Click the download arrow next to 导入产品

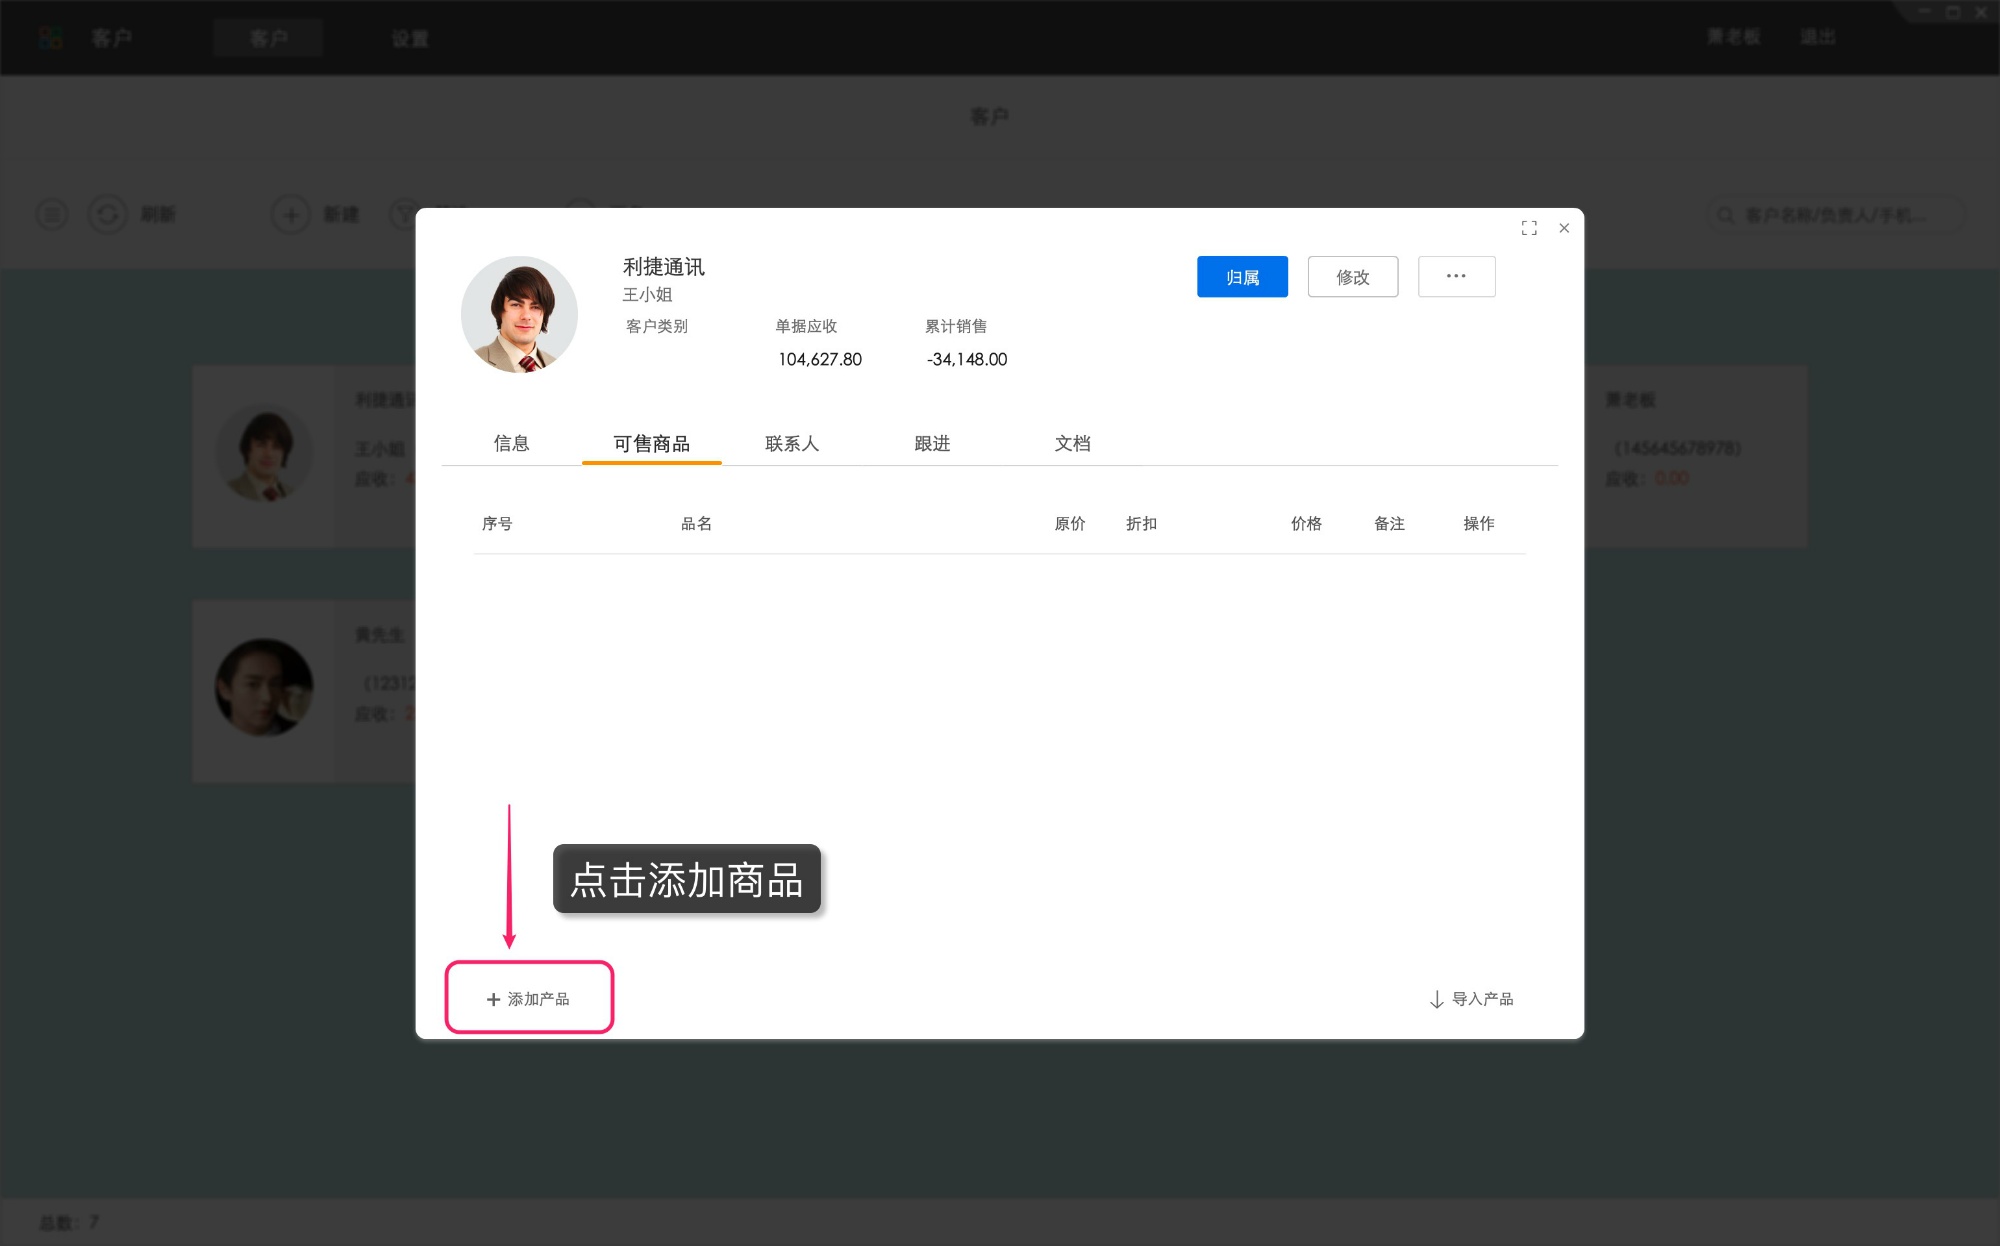(1435, 998)
